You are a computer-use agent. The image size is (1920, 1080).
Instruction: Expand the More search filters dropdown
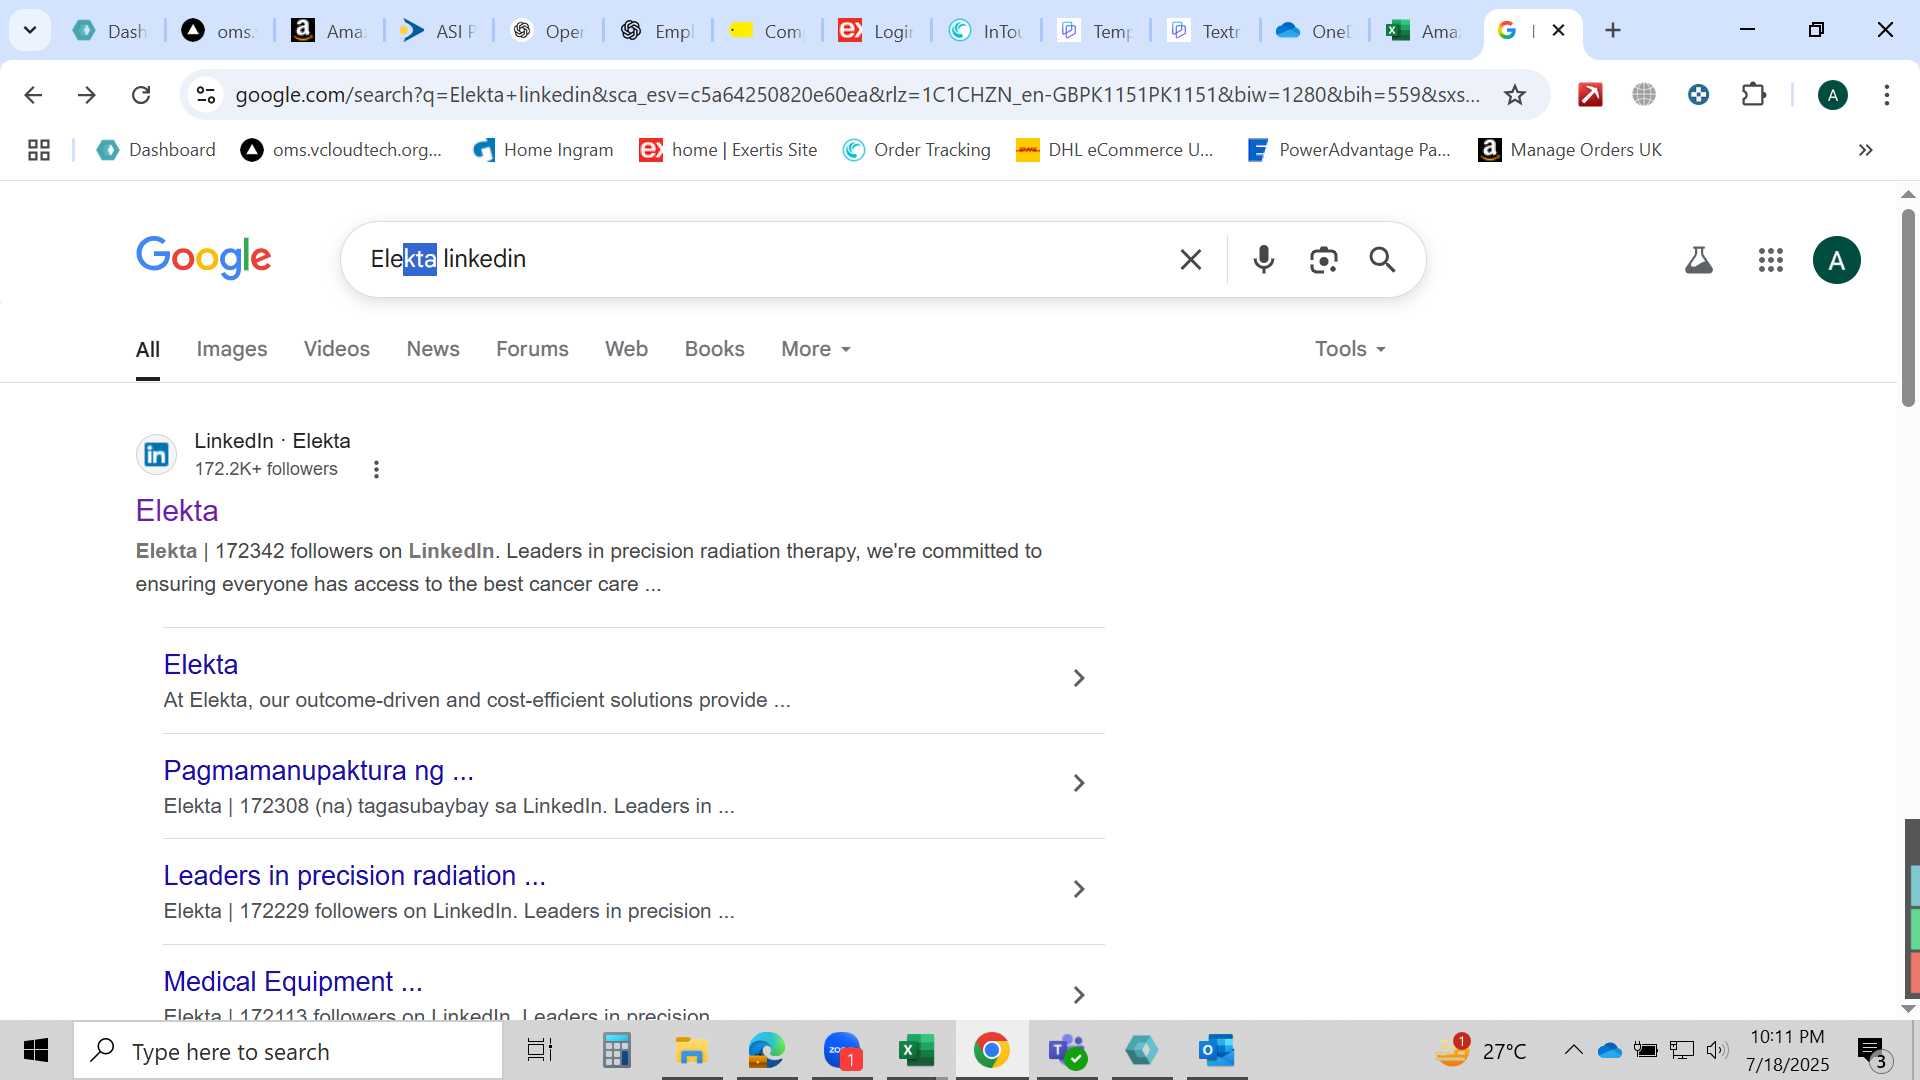[816, 349]
